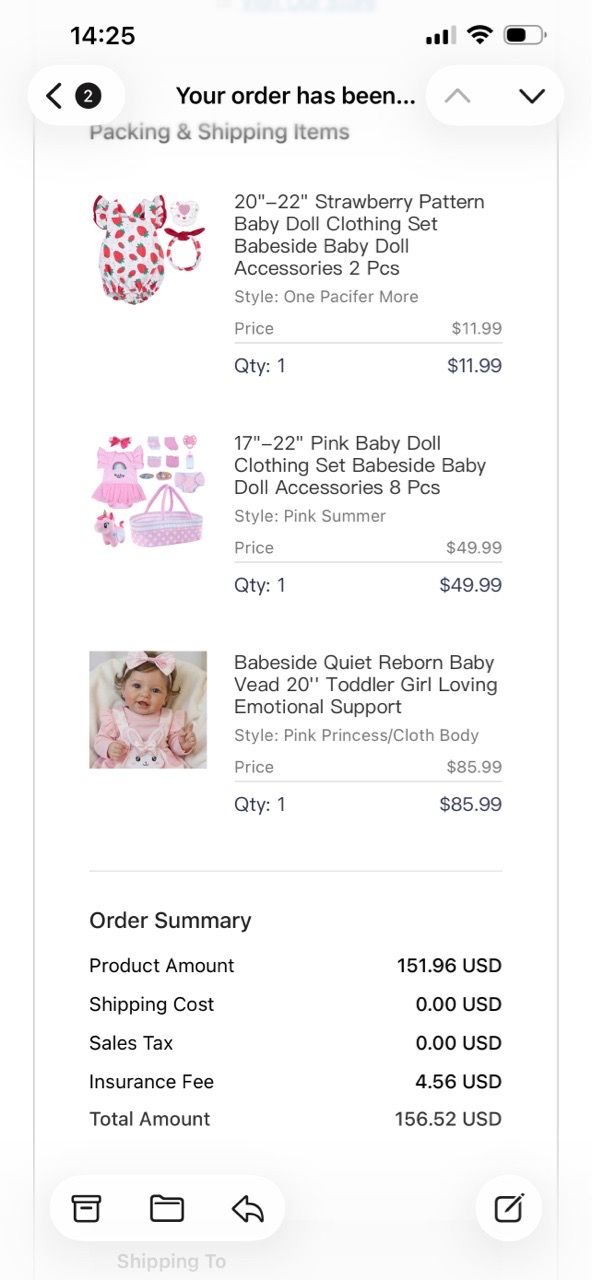Reply to the email with the arrow icon
This screenshot has width=592, height=1280.
pyautogui.click(x=247, y=1208)
